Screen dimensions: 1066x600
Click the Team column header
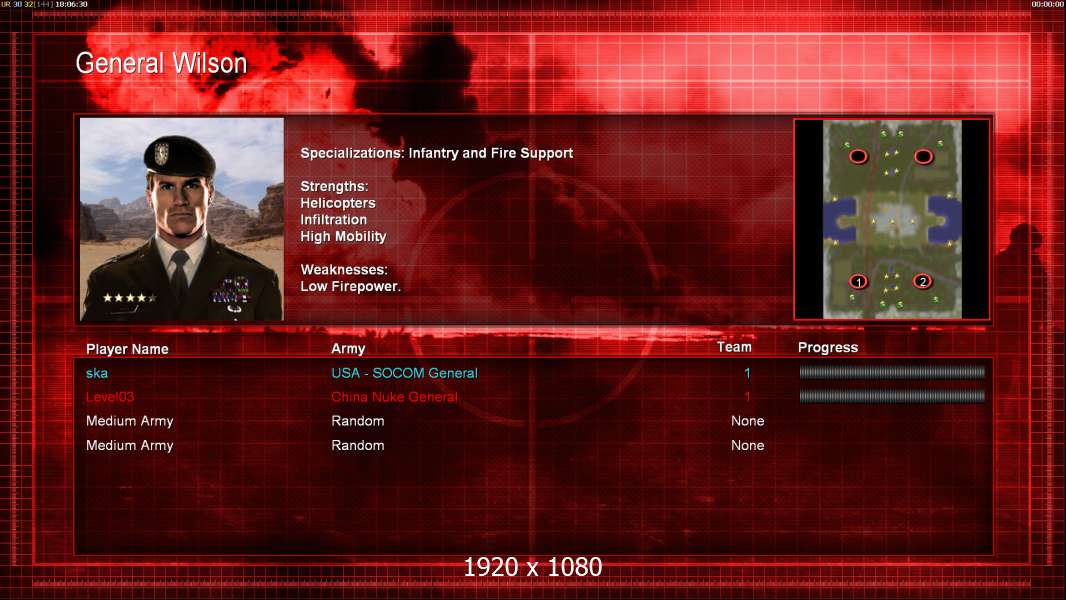(734, 347)
